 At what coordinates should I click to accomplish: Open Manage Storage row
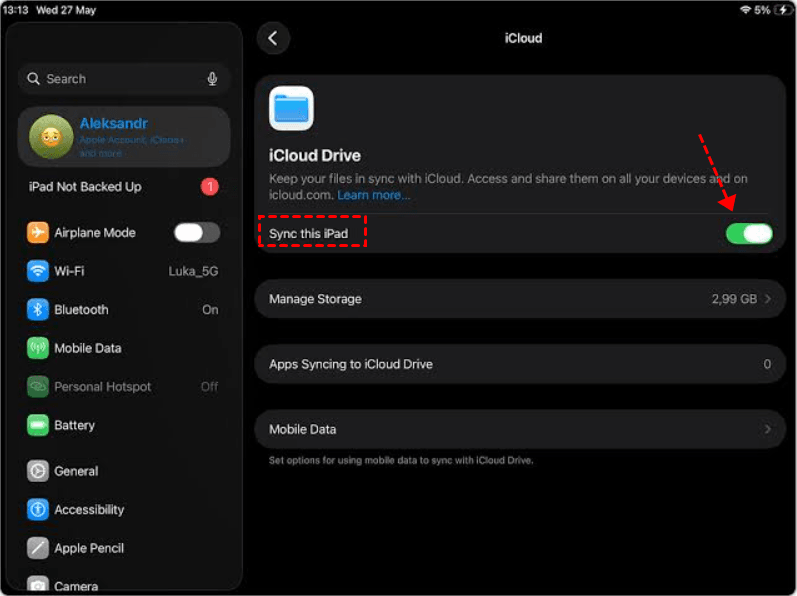(520, 299)
